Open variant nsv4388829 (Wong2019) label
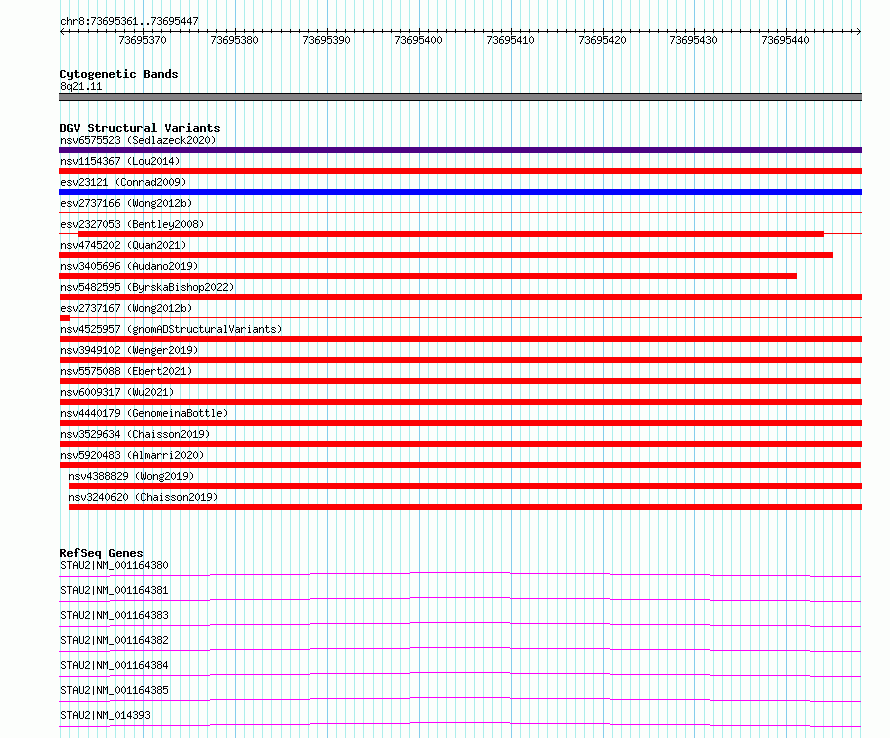Image resolution: width=890 pixels, height=738 pixels. tap(131, 476)
